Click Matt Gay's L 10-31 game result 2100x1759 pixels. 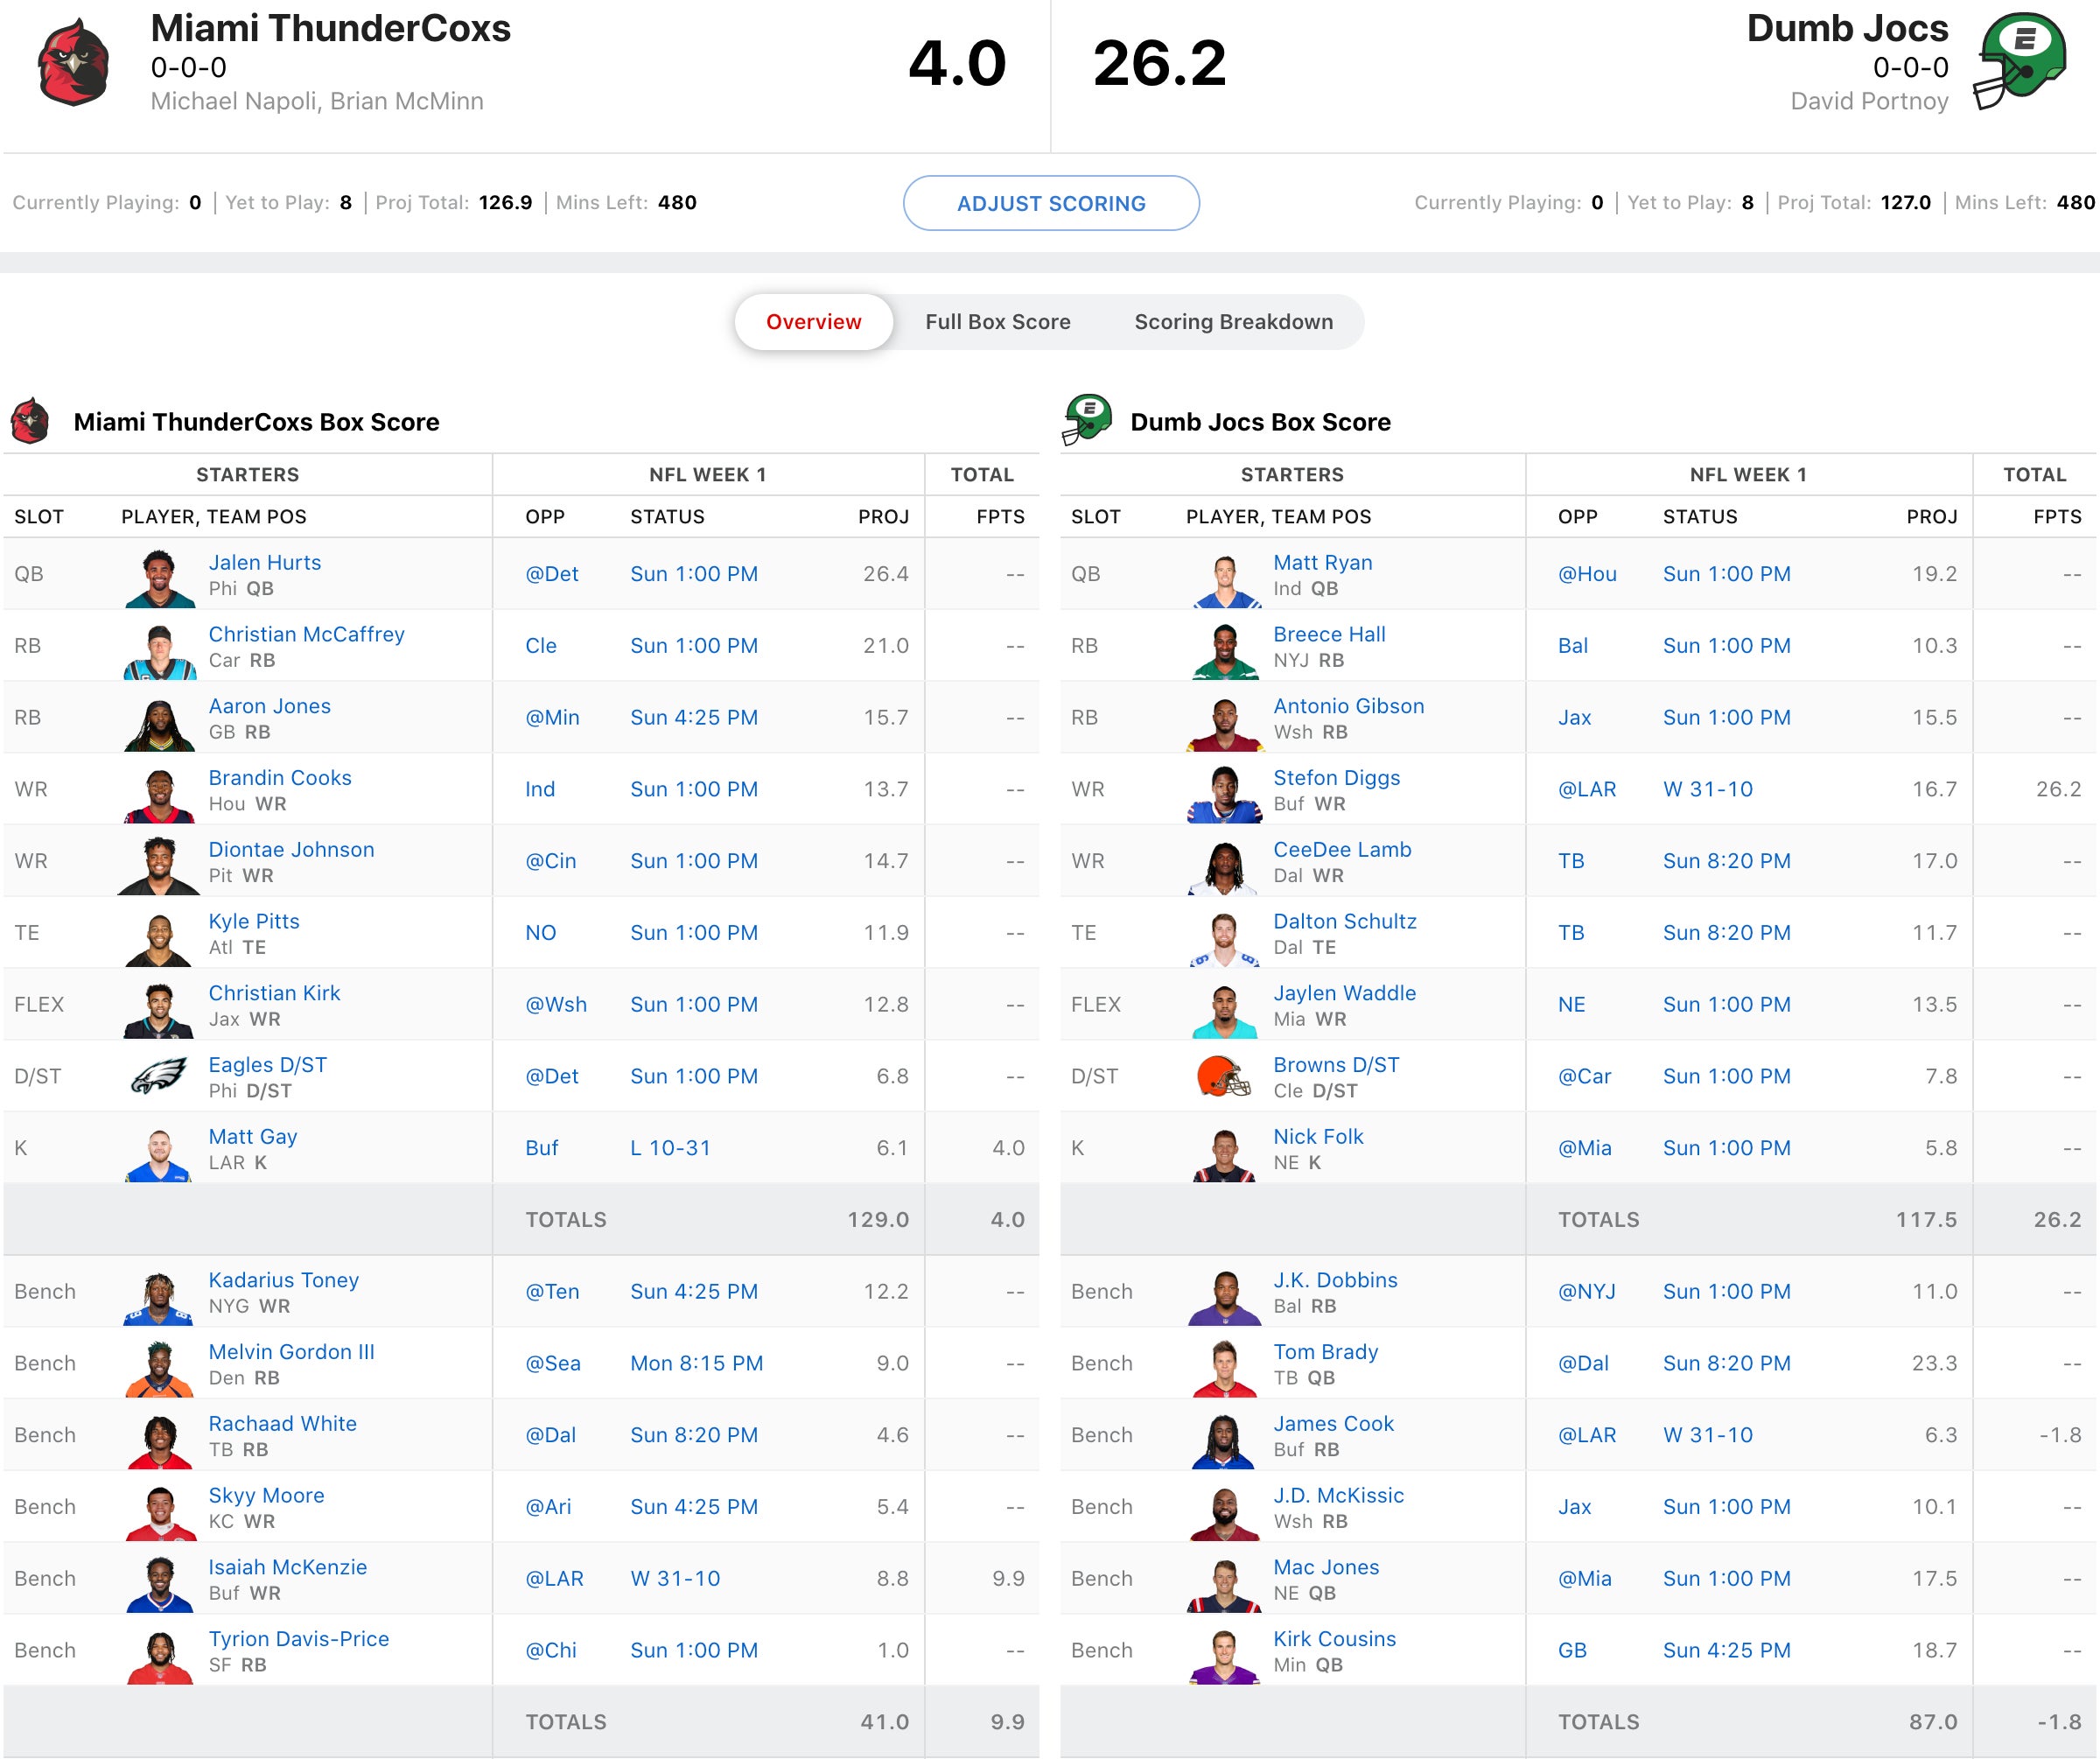tap(670, 1148)
